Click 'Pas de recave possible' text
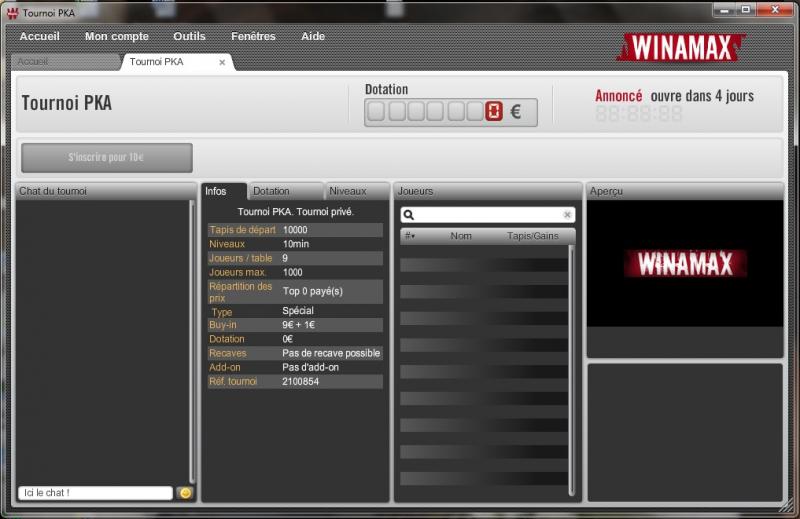 pyautogui.click(x=331, y=353)
